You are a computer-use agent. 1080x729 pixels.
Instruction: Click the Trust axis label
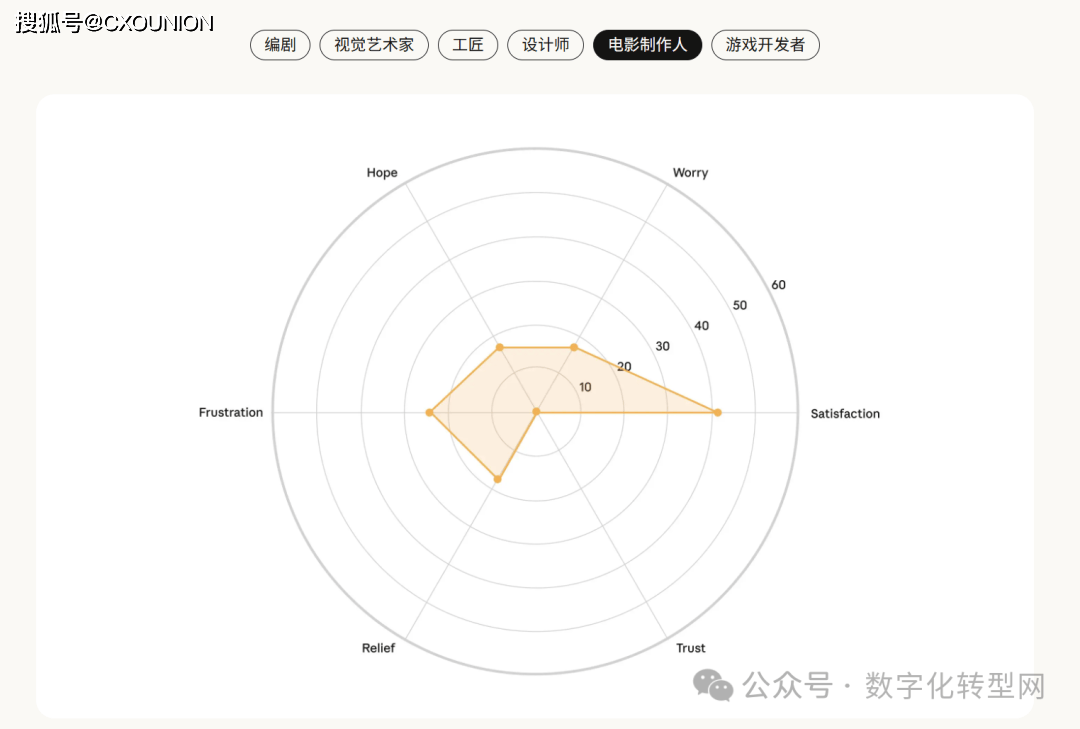pyautogui.click(x=691, y=648)
